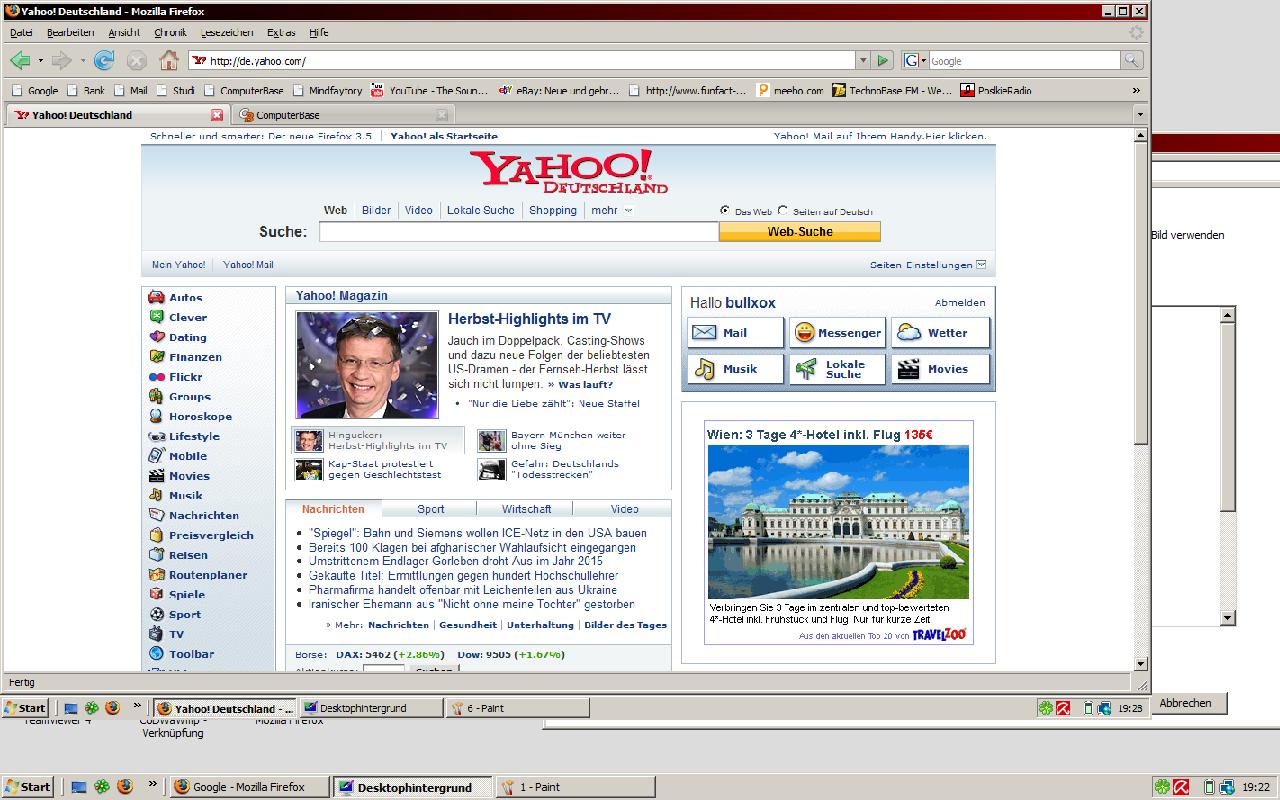Click the Toolbar icon in Yahoo sidebar

pos(156,654)
